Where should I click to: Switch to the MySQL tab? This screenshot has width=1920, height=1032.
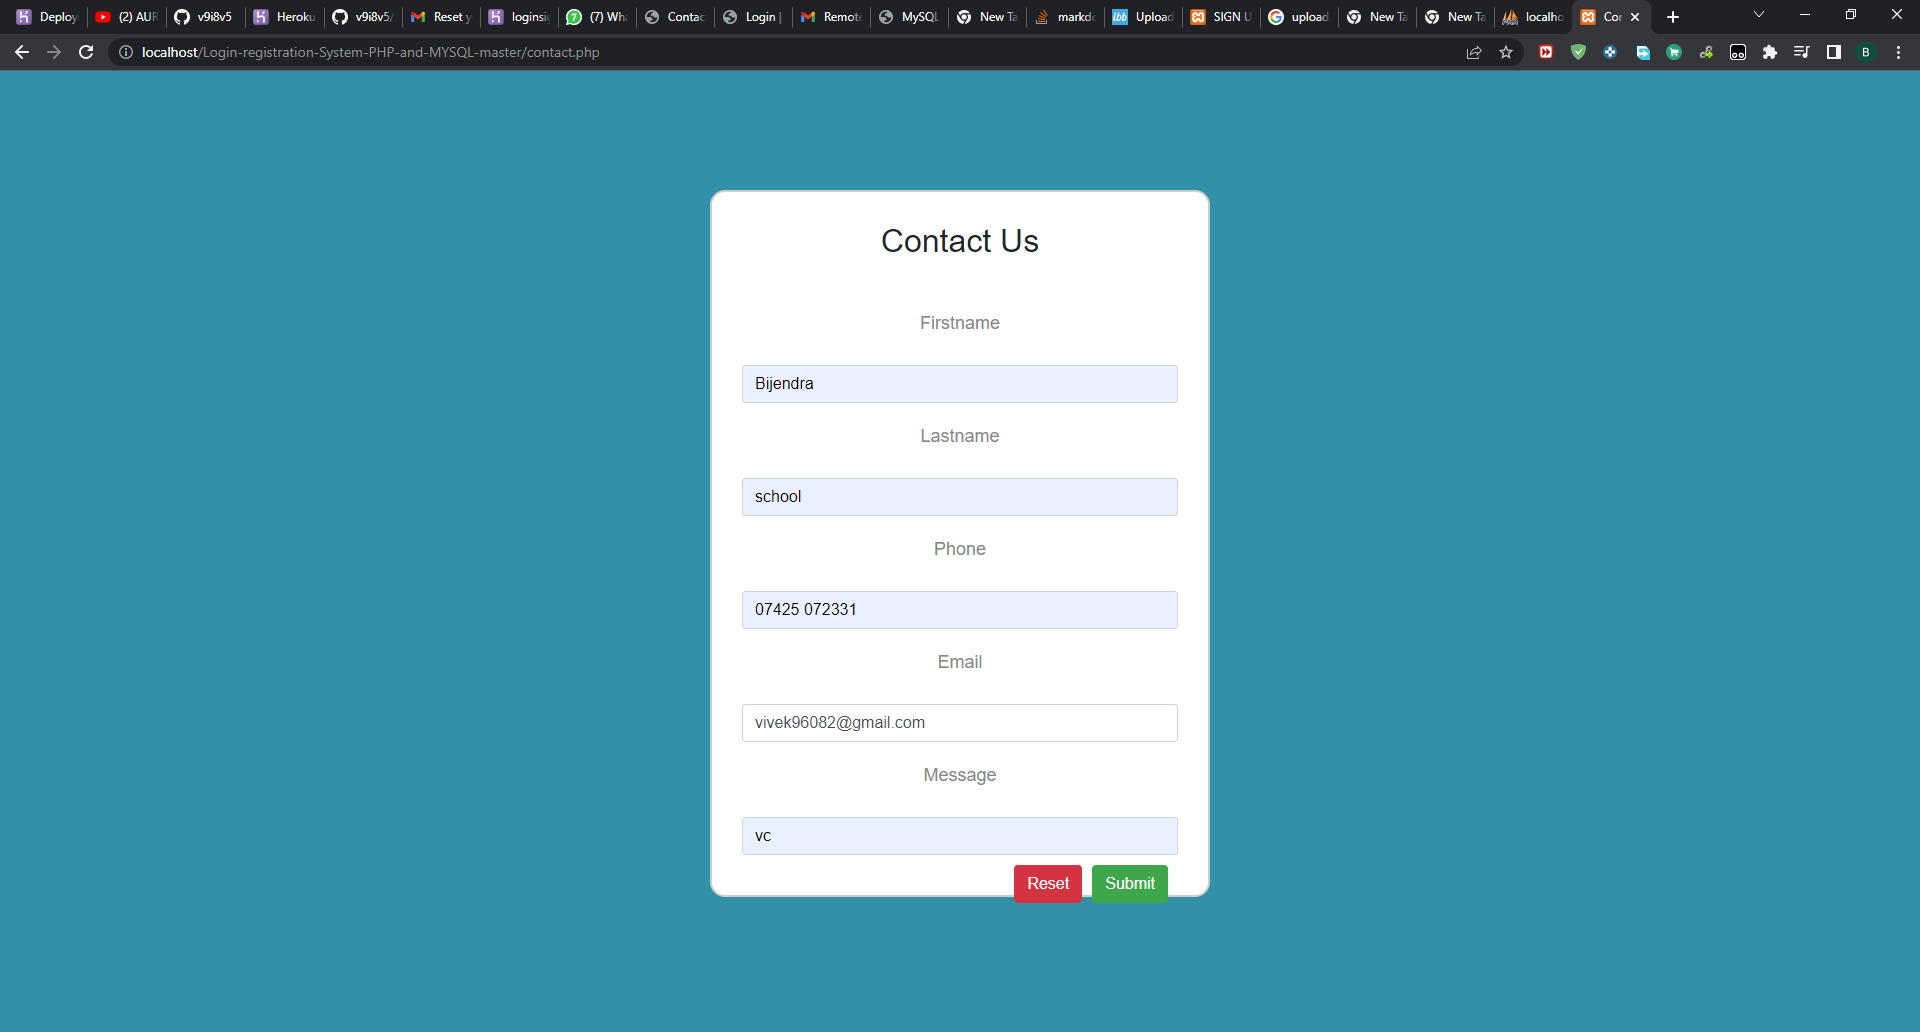click(909, 16)
